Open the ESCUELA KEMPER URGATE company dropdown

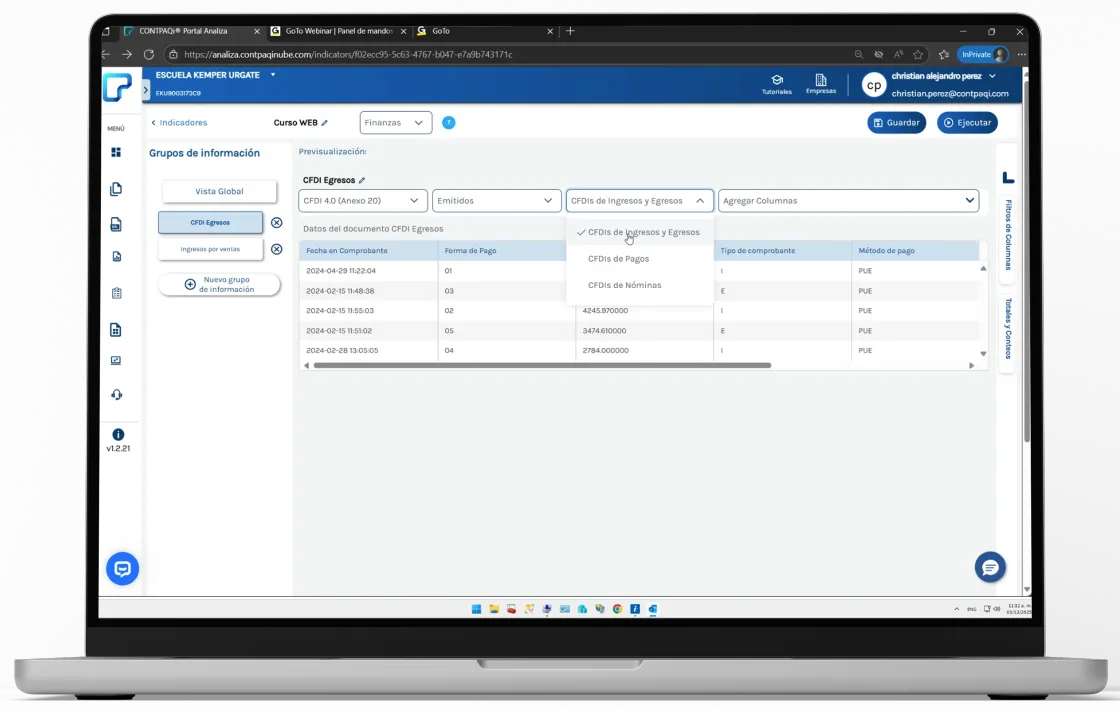point(273,75)
